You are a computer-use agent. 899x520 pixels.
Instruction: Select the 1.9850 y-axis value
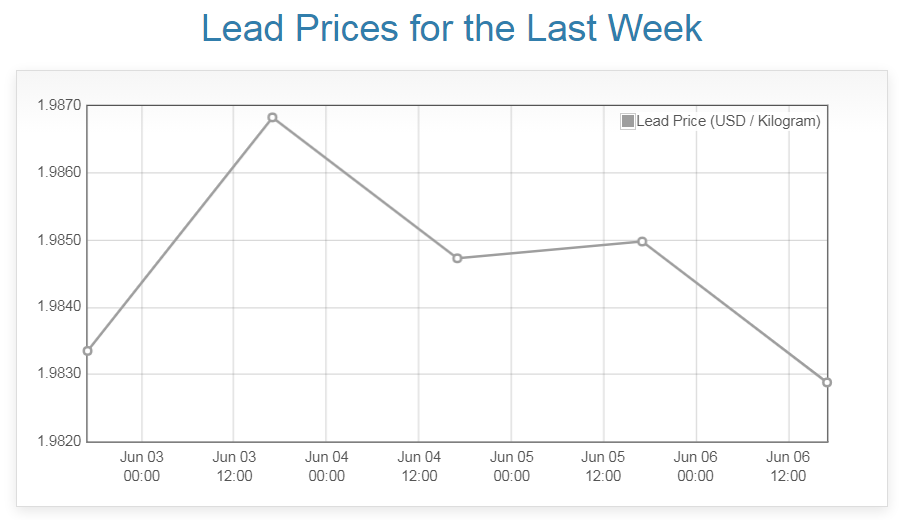(59, 240)
